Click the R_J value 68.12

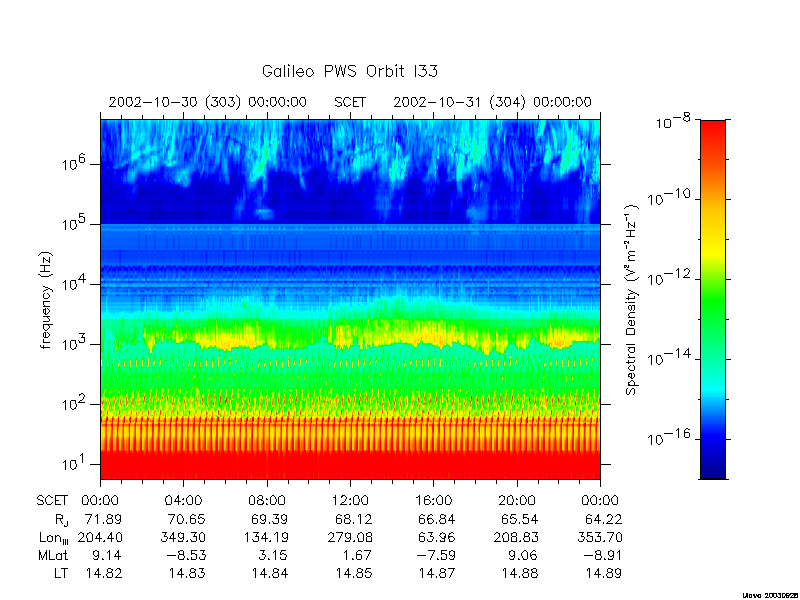click(353, 519)
